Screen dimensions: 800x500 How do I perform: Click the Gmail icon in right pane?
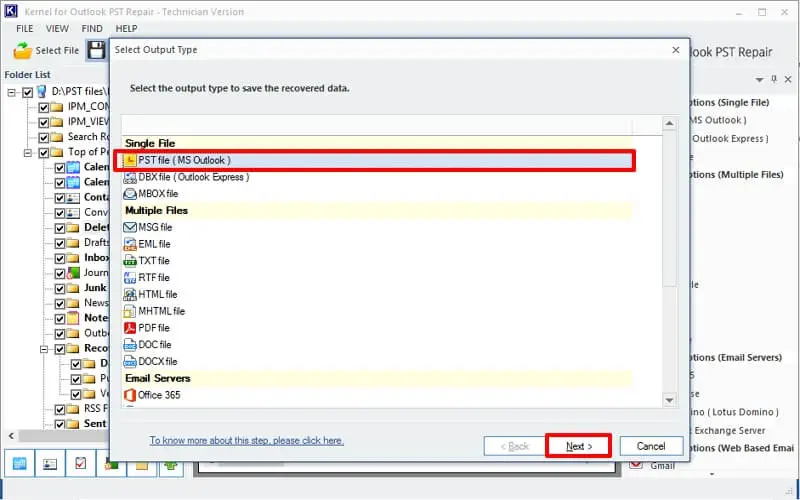[x=636, y=465]
